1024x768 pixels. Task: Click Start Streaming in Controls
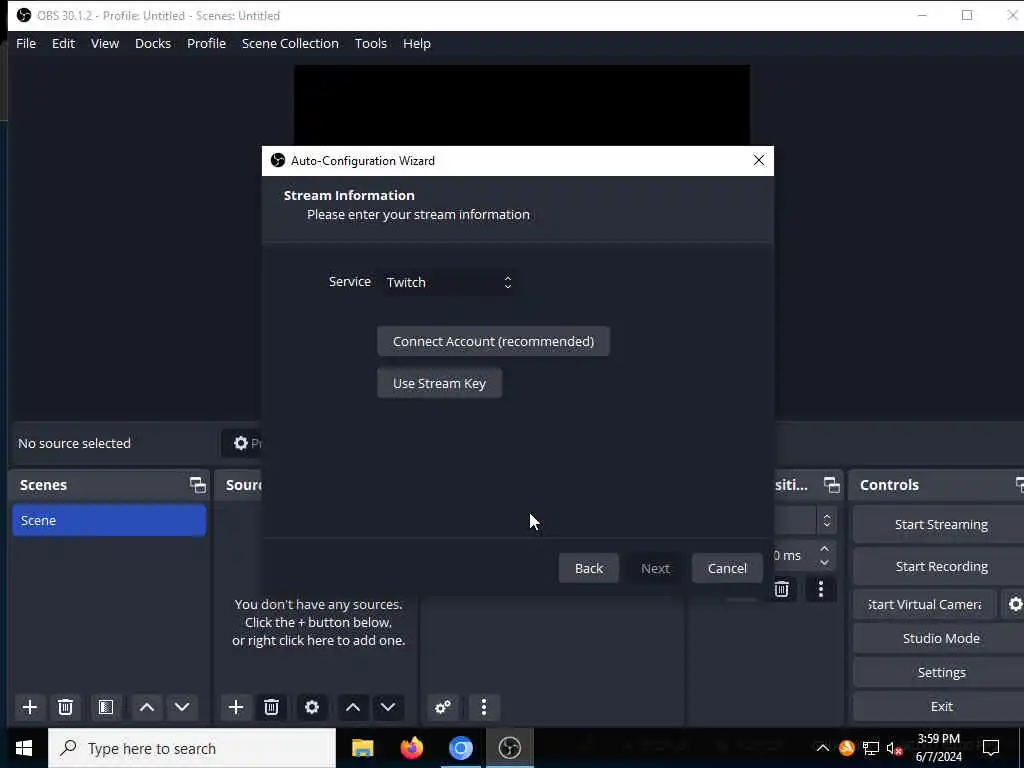940,524
